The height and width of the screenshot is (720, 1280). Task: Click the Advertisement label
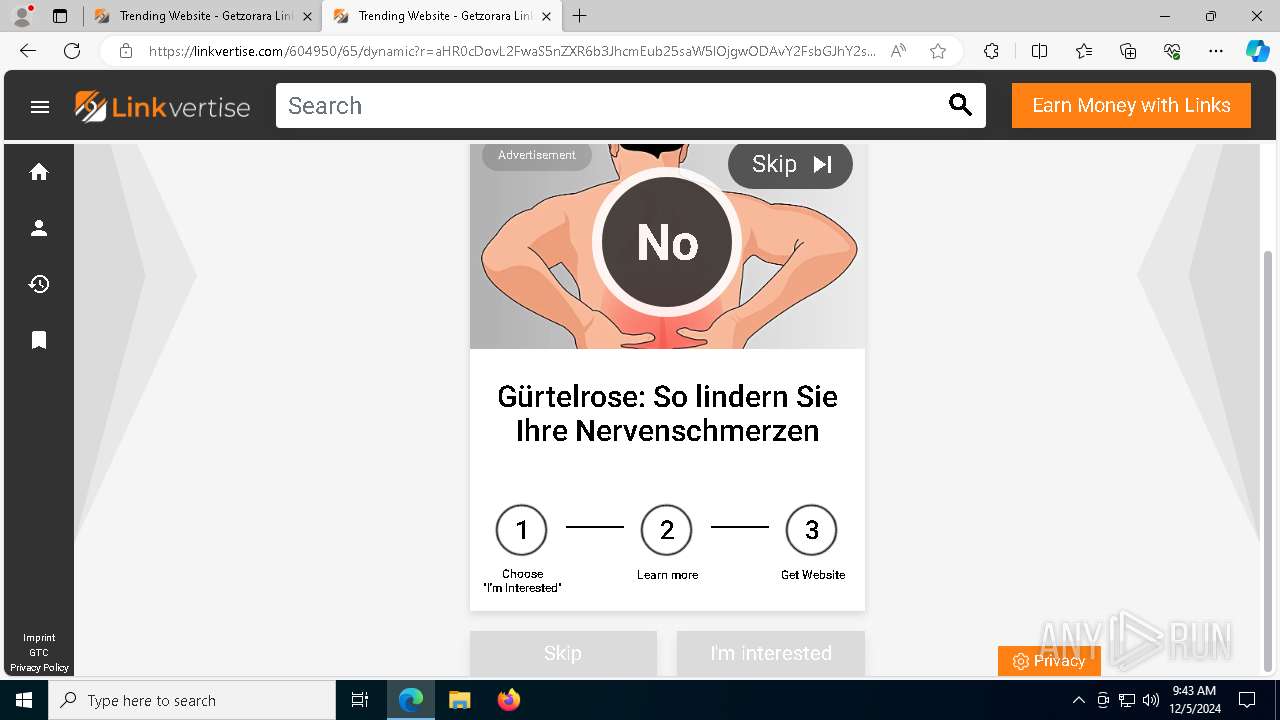click(x=537, y=155)
